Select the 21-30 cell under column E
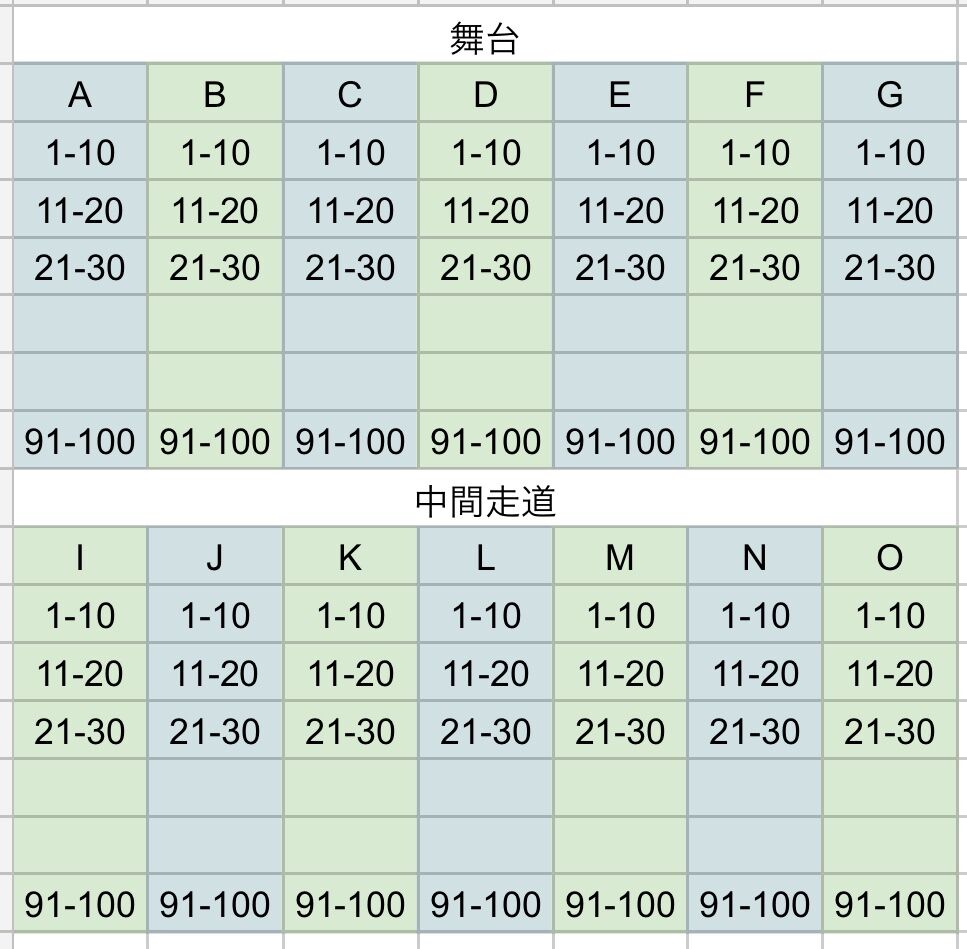 [x=620, y=266]
